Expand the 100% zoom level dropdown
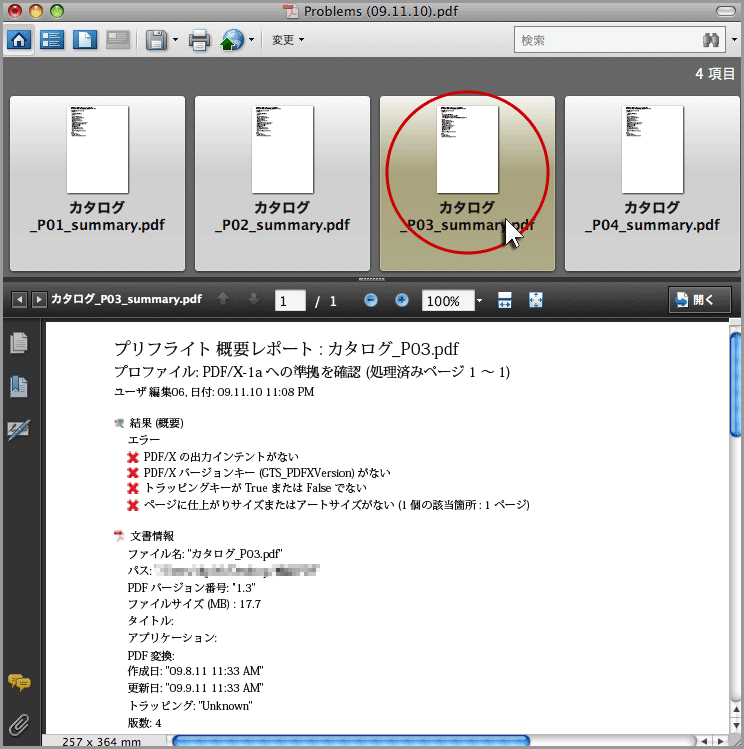 pyautogui.click(x=480, y=301)
